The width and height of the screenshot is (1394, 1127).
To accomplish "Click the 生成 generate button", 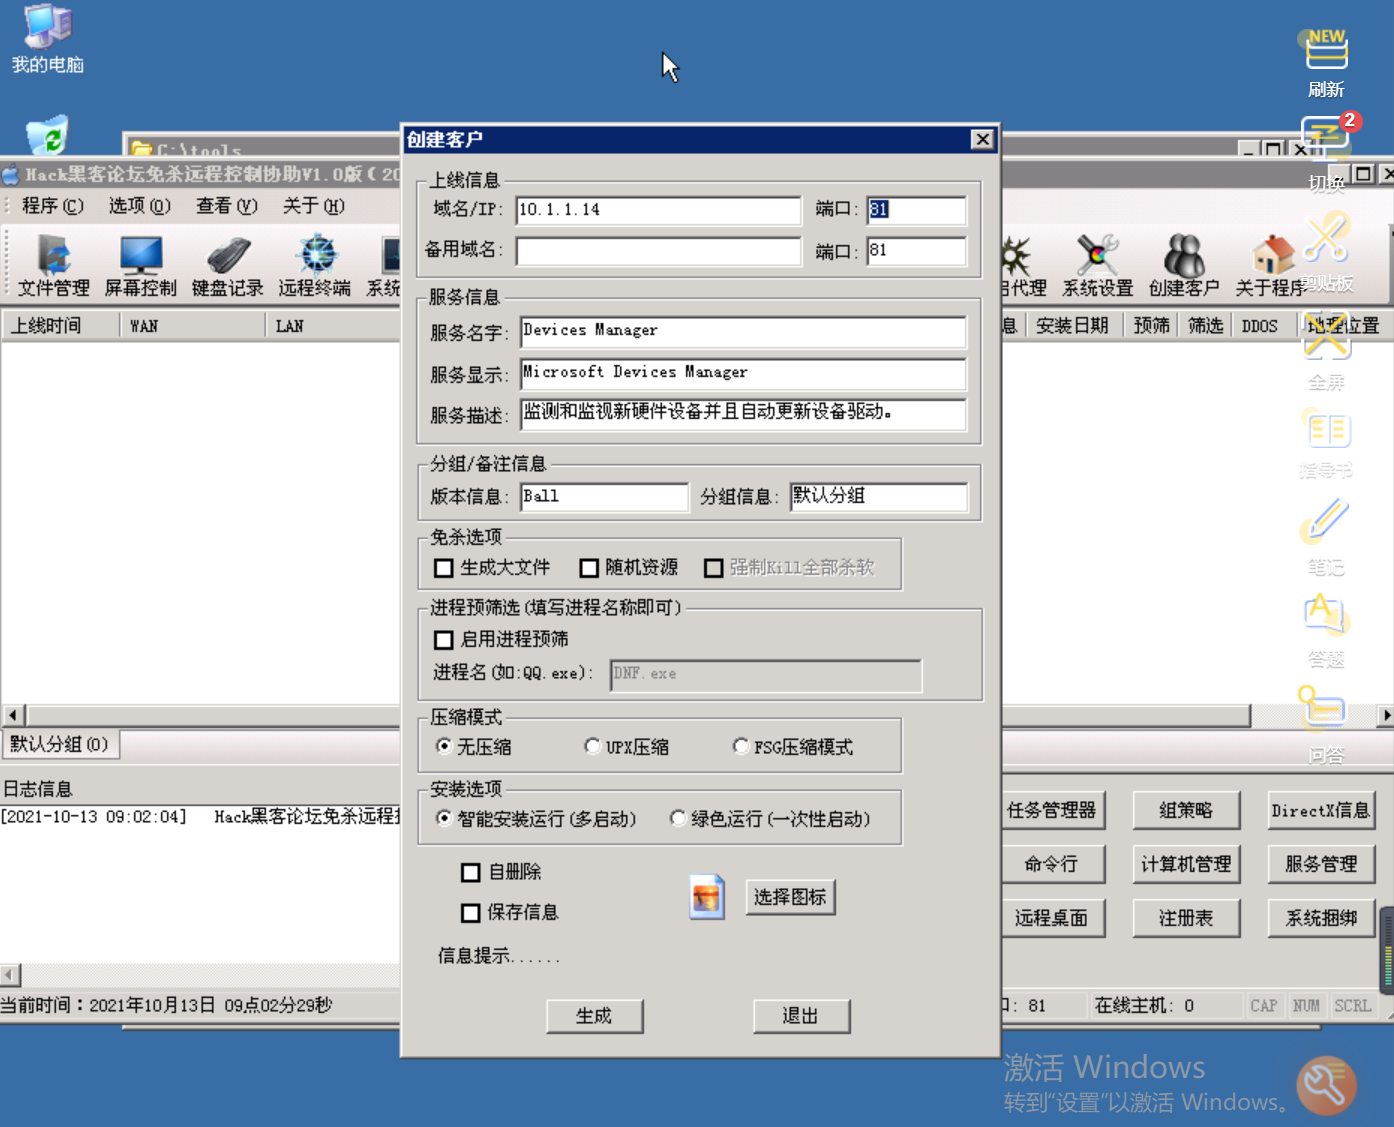I will point(595,1016).
